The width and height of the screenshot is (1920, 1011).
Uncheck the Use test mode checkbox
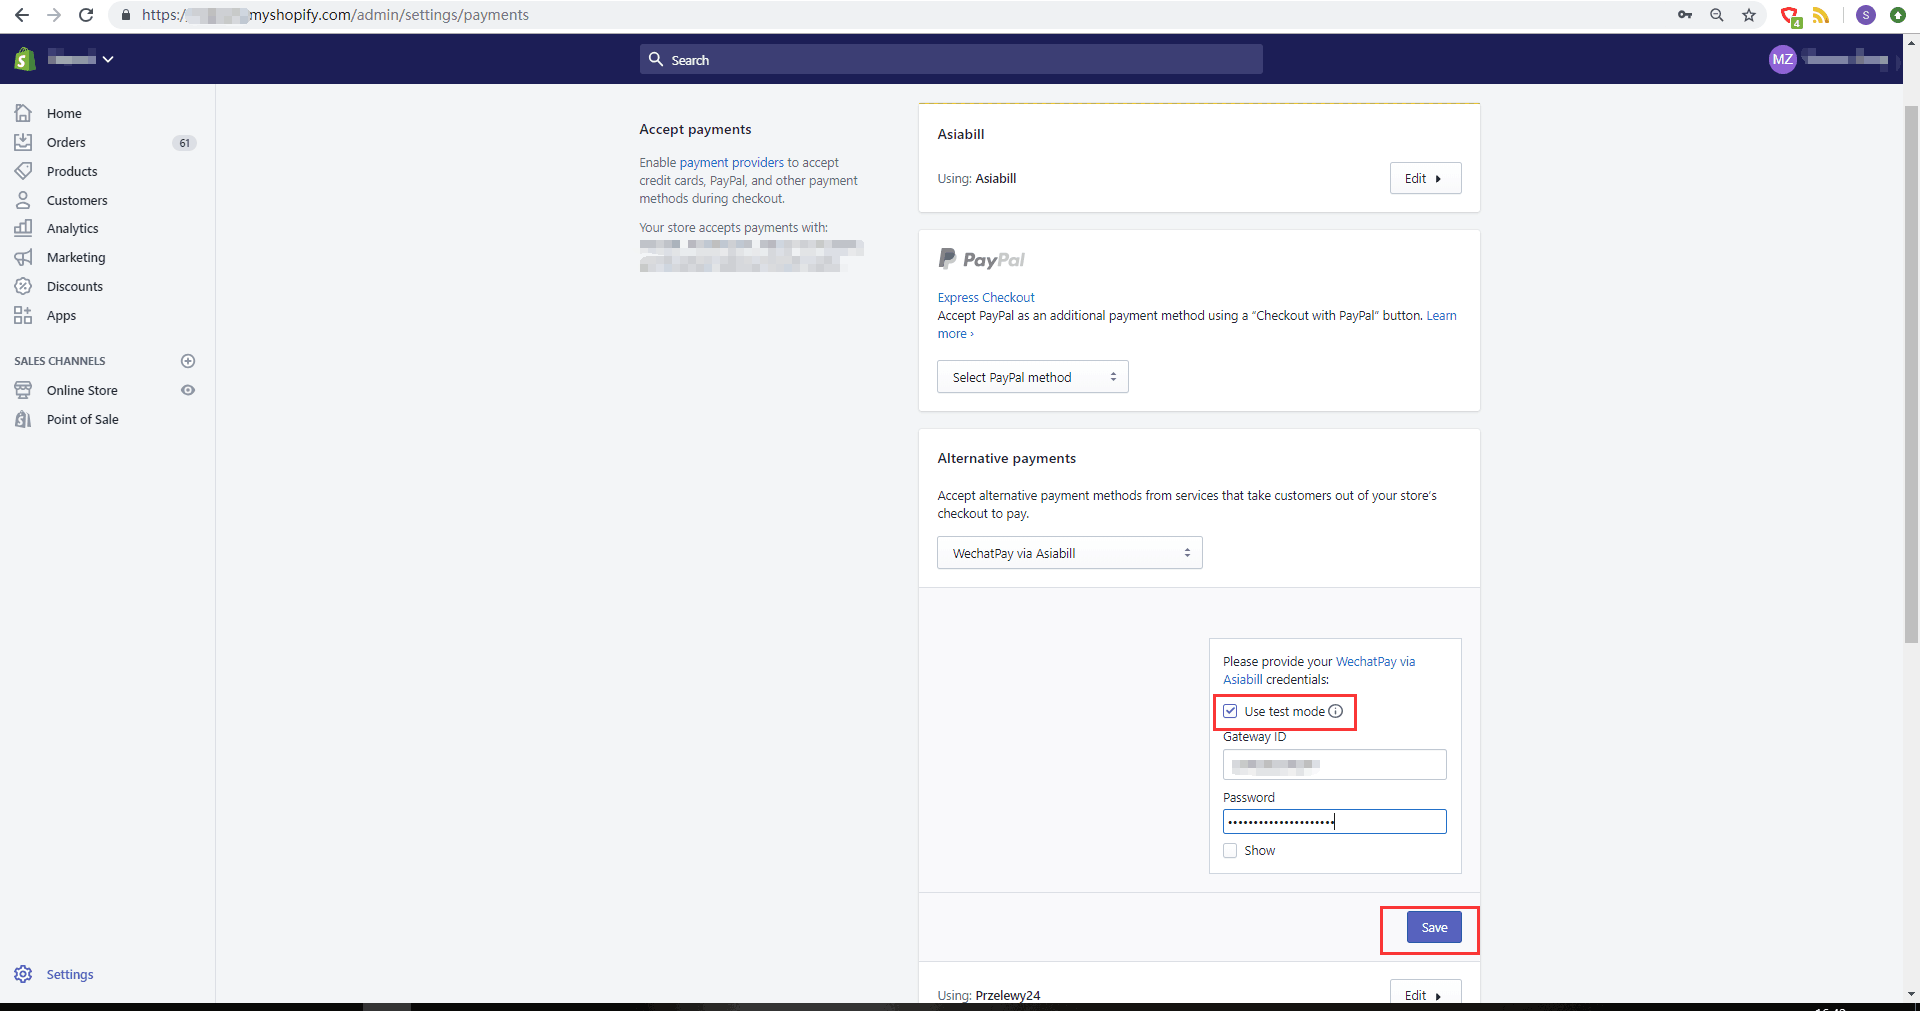(1230, 711)
